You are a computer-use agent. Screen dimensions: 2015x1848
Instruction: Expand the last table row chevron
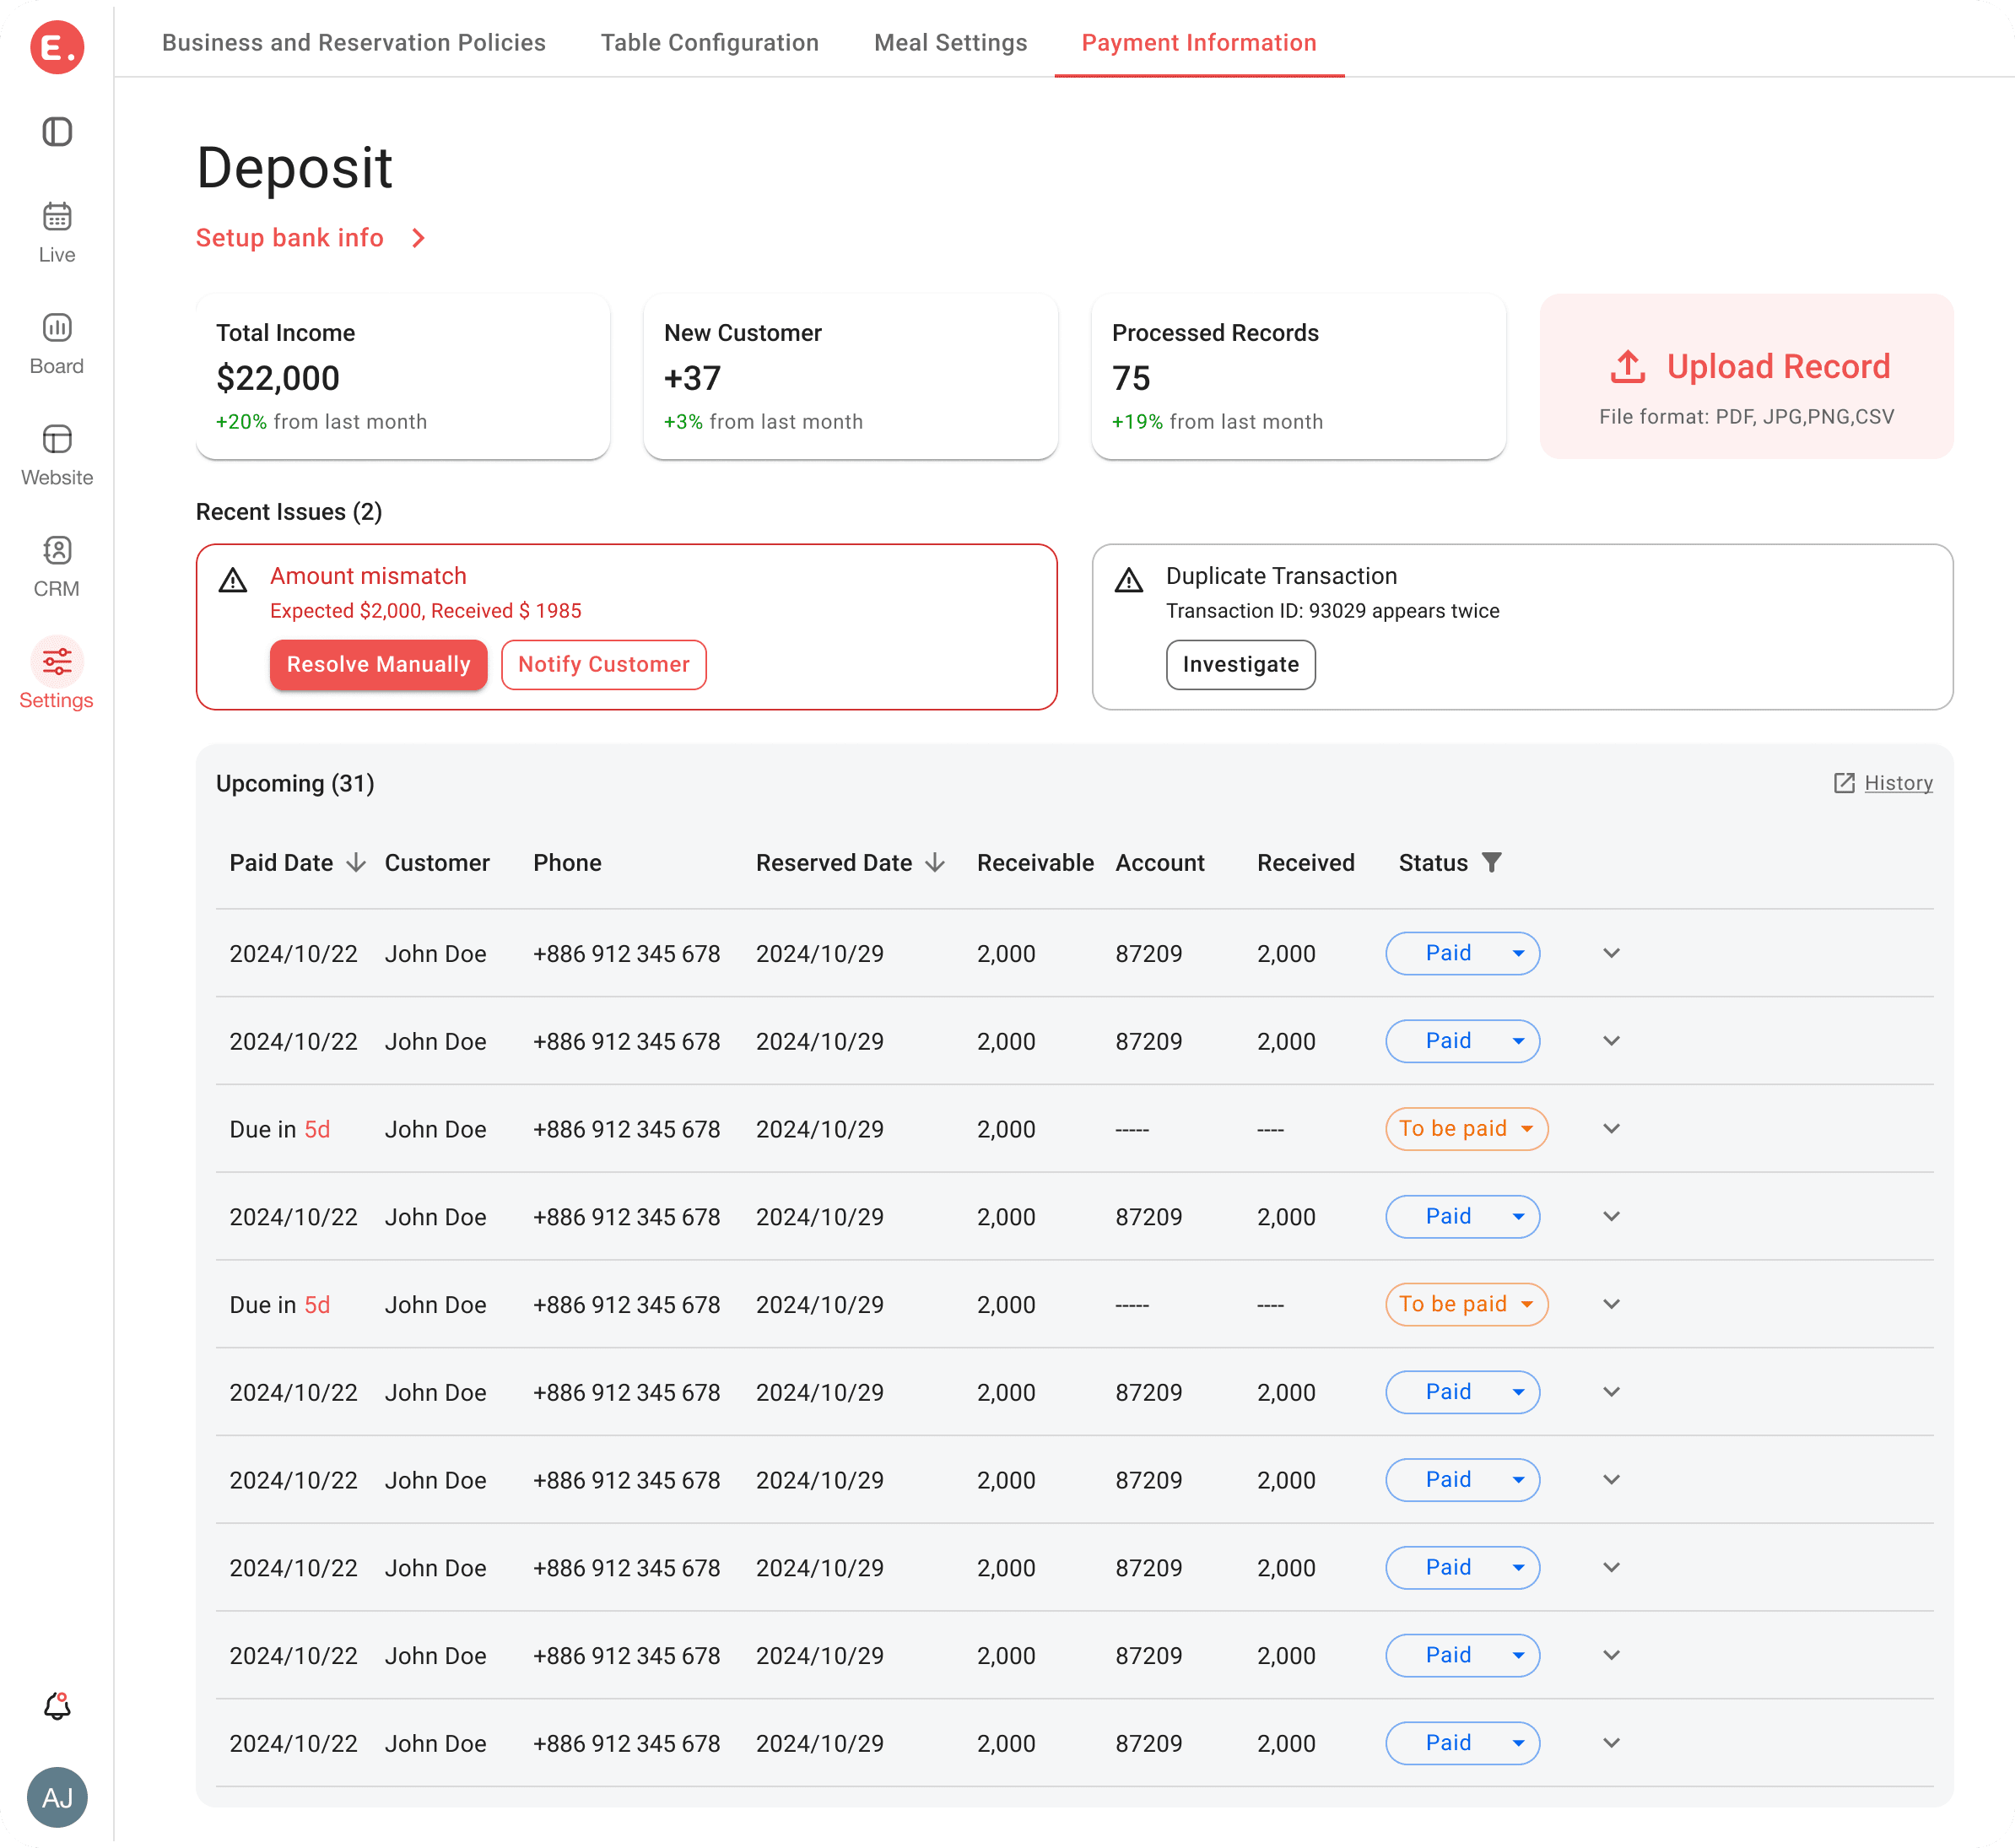click(x=1612, y=1744)
